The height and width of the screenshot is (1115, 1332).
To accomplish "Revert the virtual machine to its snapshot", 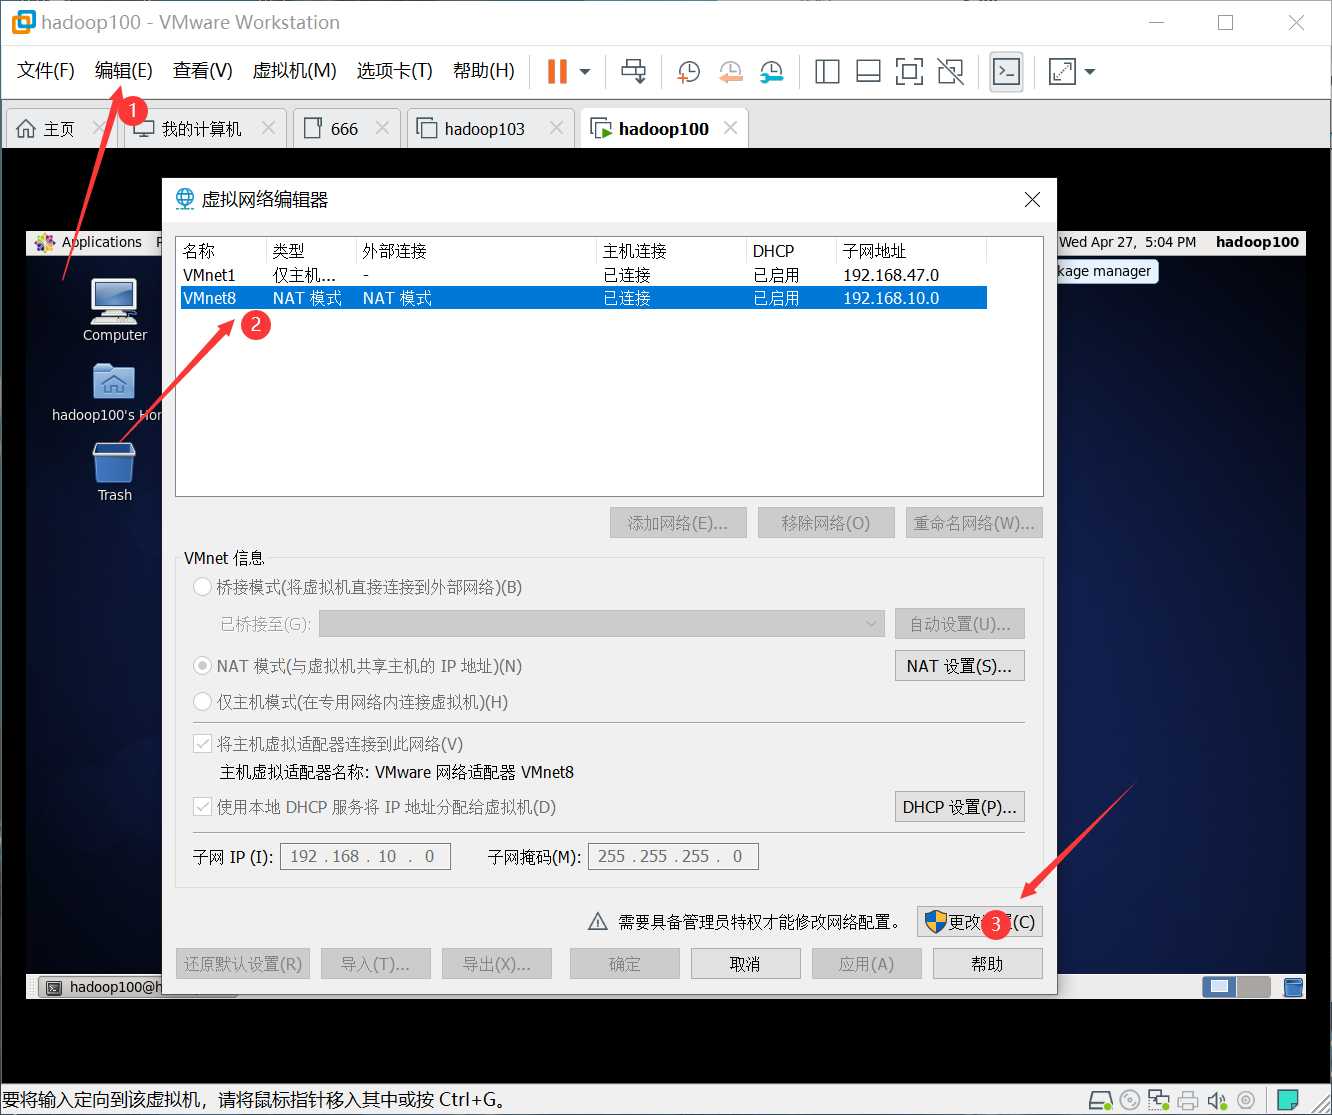I will (x=730, y=71).
